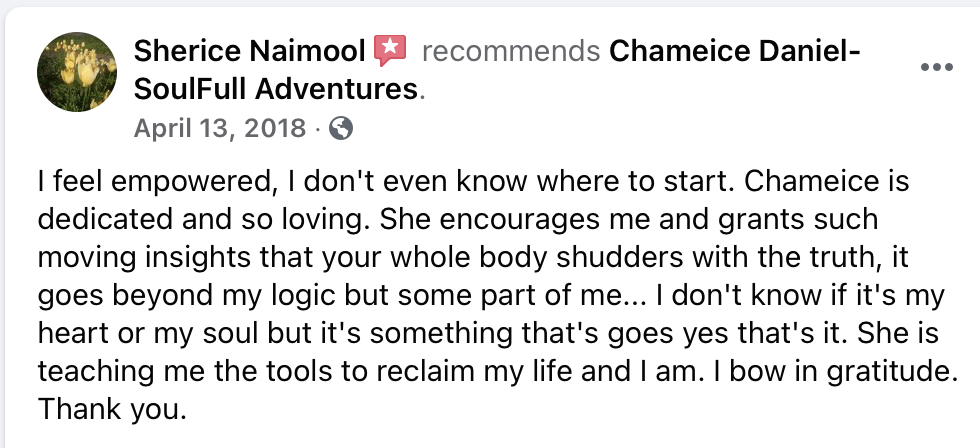Click the phrase reclaim my life
This screenshot has width=980, height=448.
coord(475,371)
